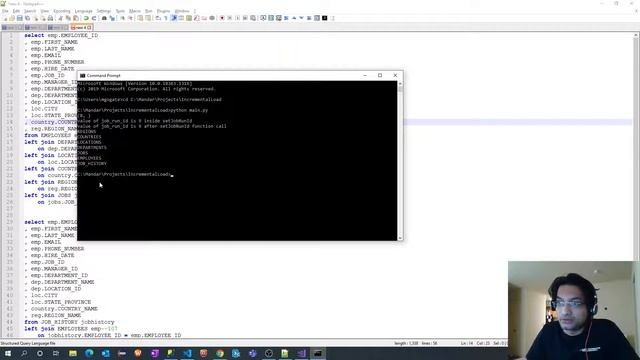This screenshot has width=640, height=360.
Task: Click the Open file toolbar icon
Action: click(12, 18)
